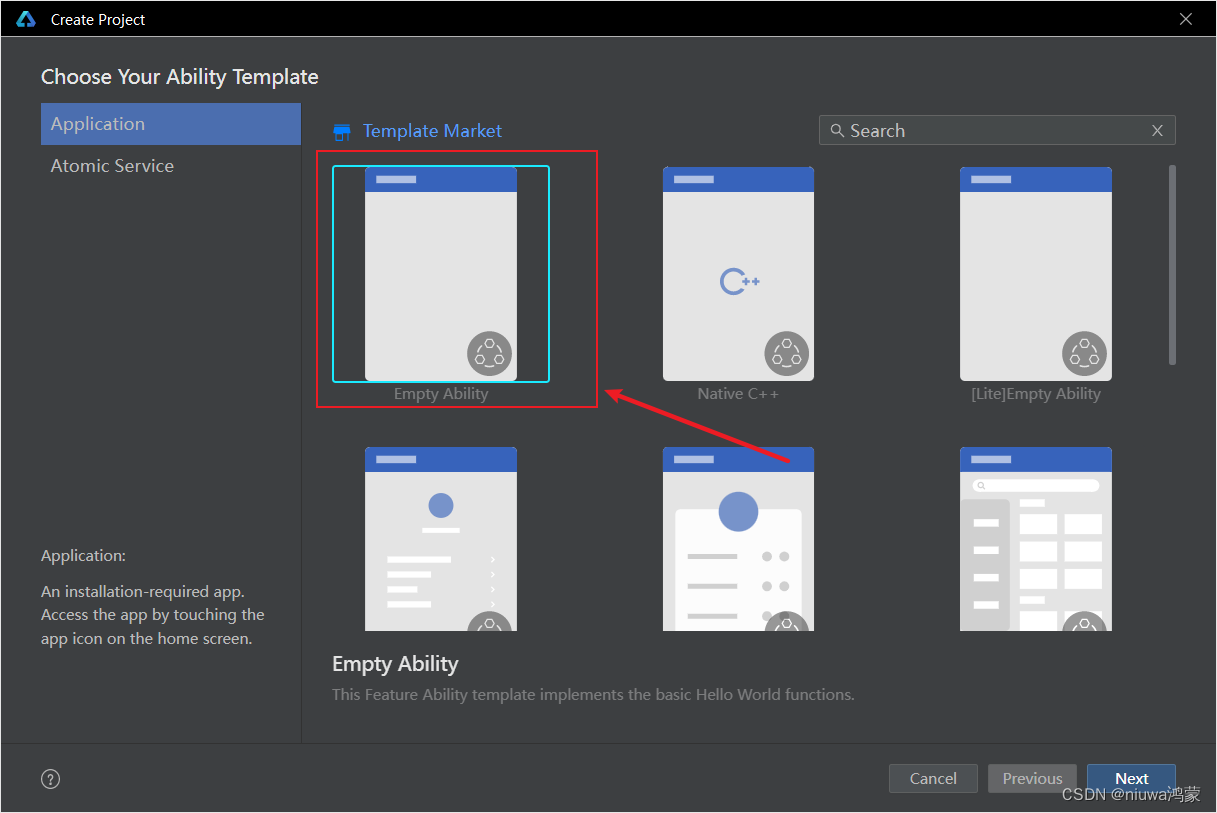Viewport: 1217px width, 813px height.
Task: Click the Next button
Action: point(1131,779)
